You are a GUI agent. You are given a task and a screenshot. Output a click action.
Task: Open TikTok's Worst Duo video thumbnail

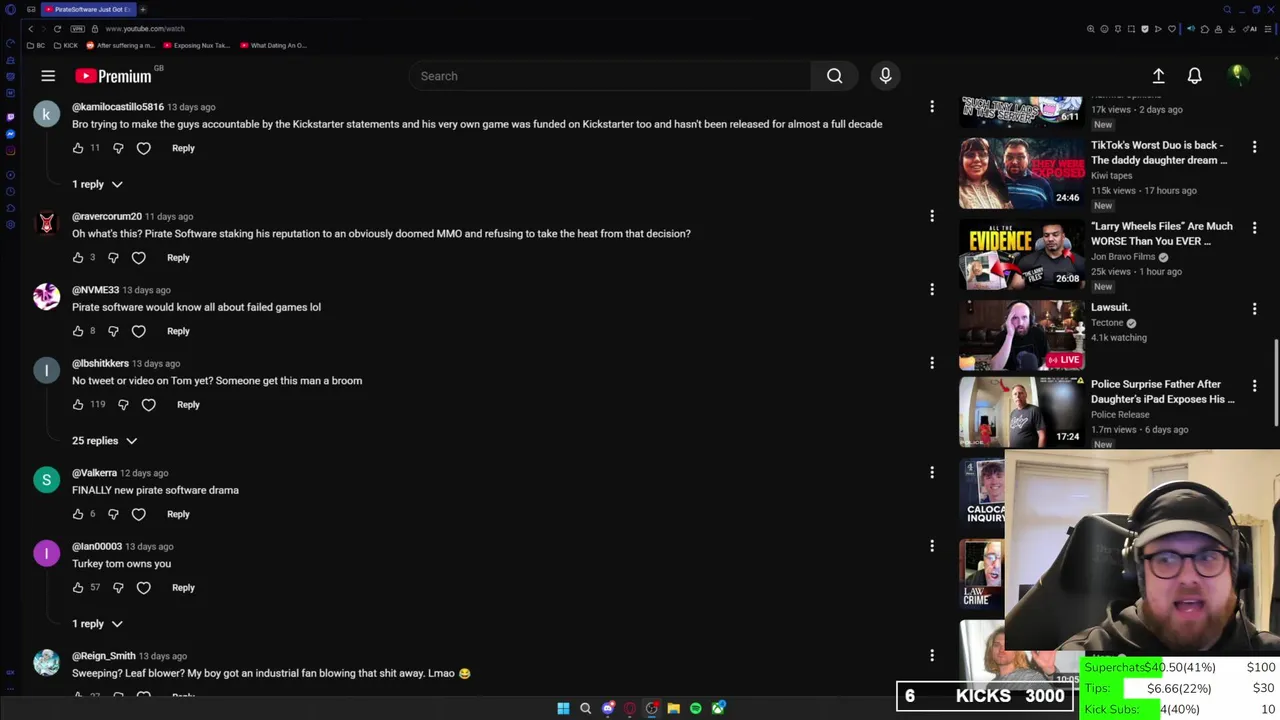(1022, 173)
